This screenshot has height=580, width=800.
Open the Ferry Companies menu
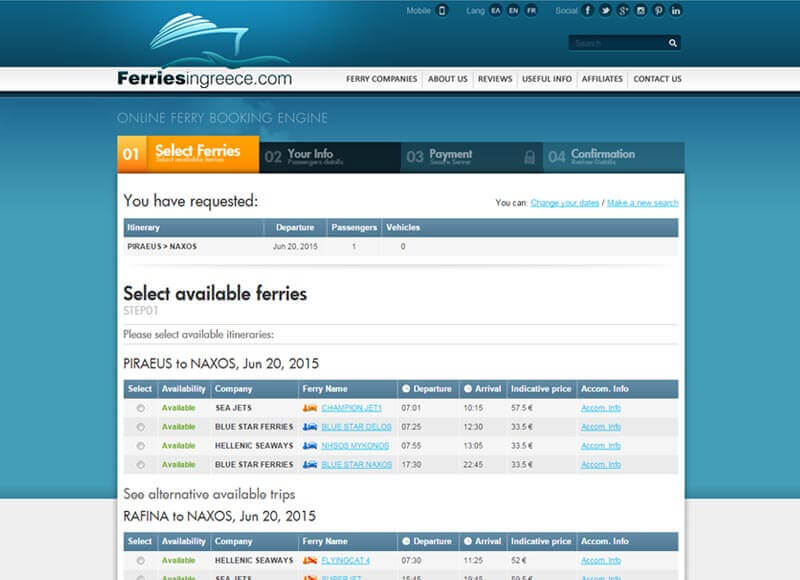coord(382,79)
